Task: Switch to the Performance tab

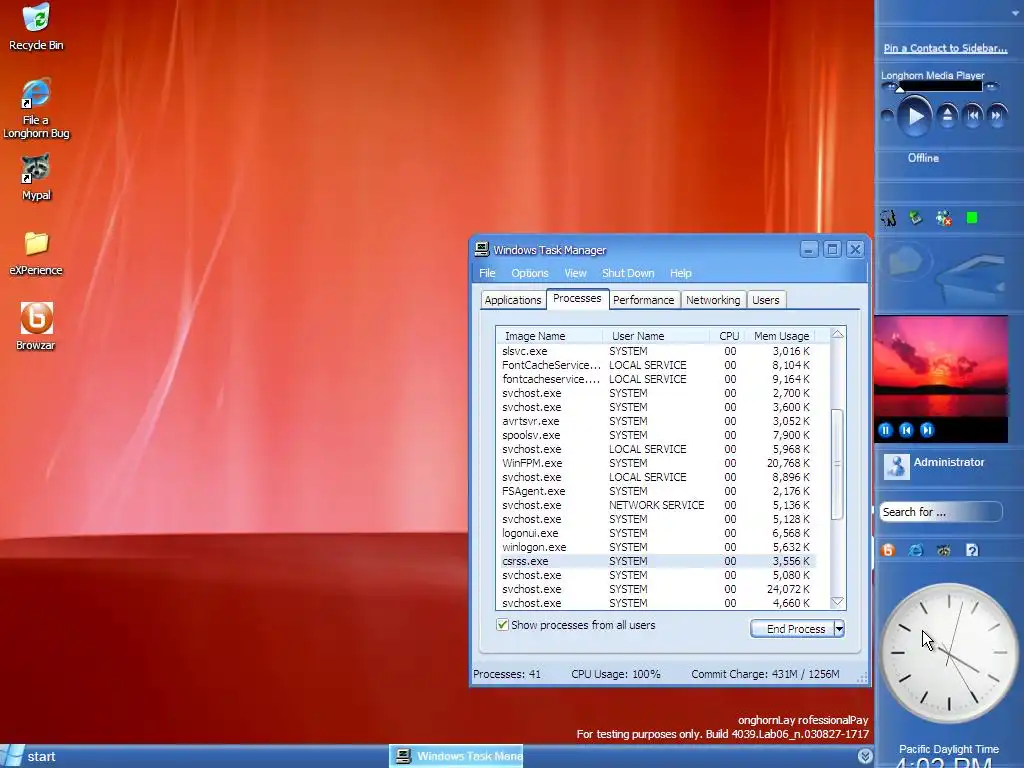Action: click(643, 300)
